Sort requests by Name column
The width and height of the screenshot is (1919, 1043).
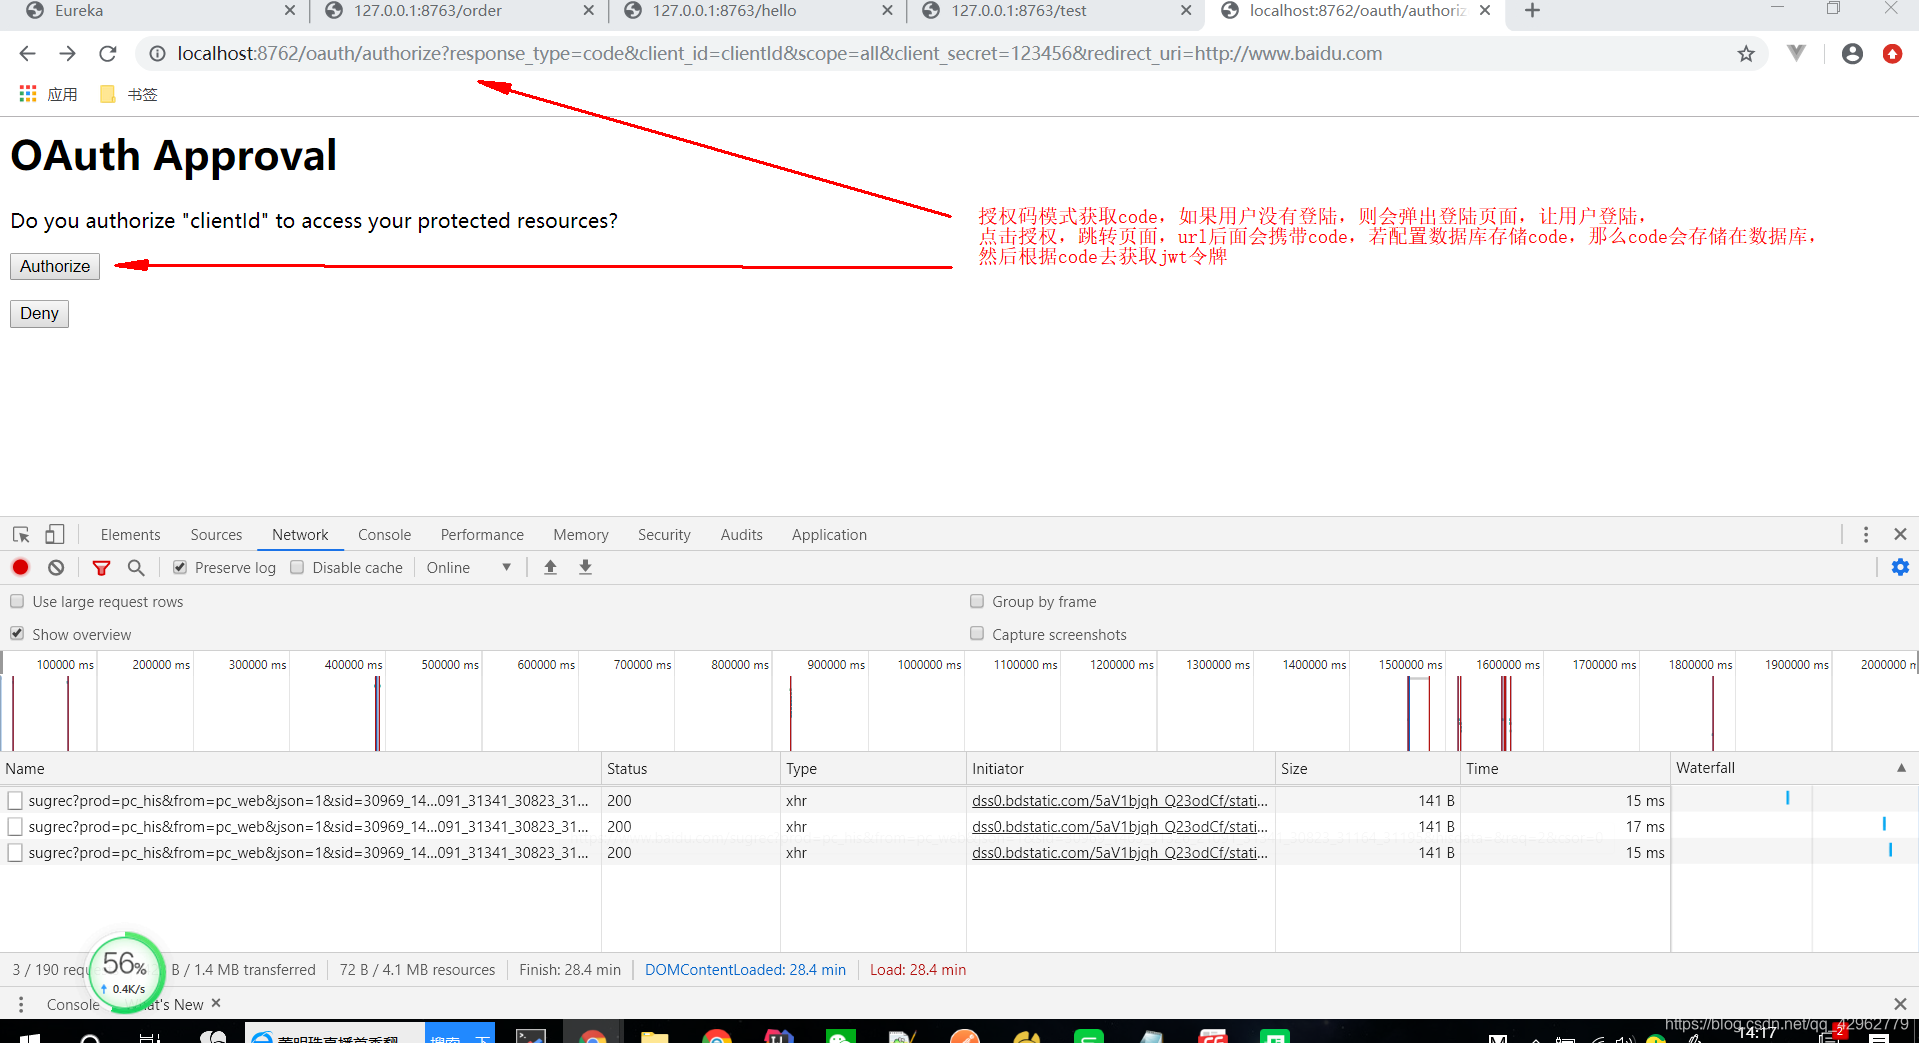(300, 768)
